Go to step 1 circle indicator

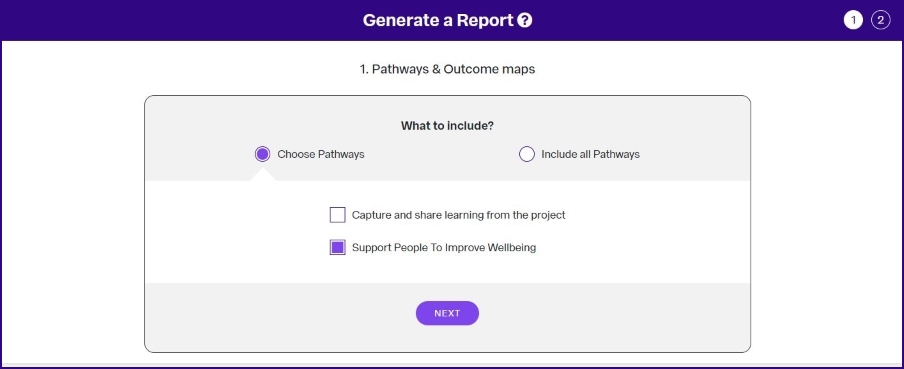click(853, 21)
